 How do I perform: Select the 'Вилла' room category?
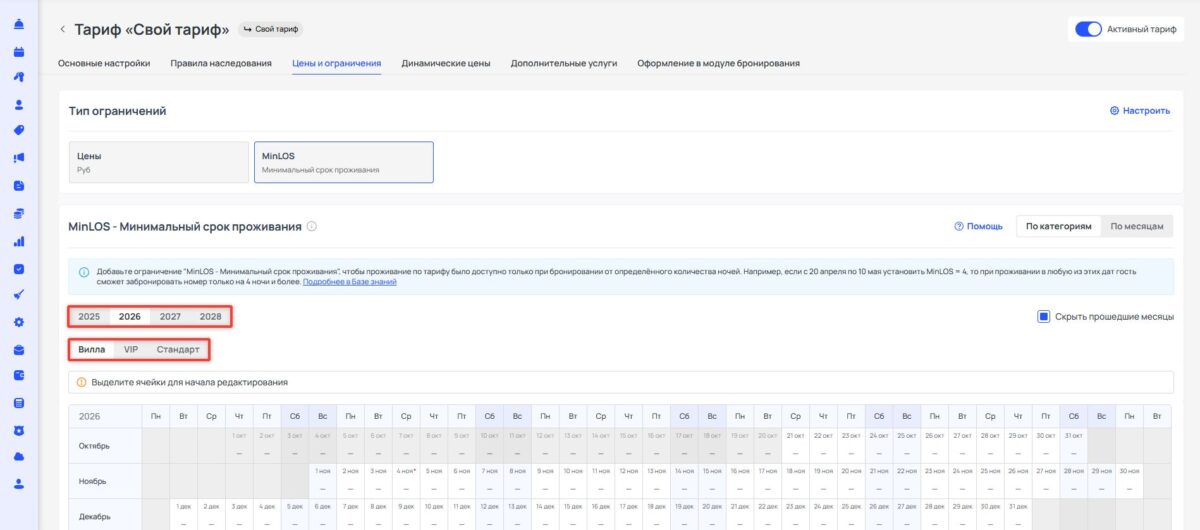click(x=92, y=350)
